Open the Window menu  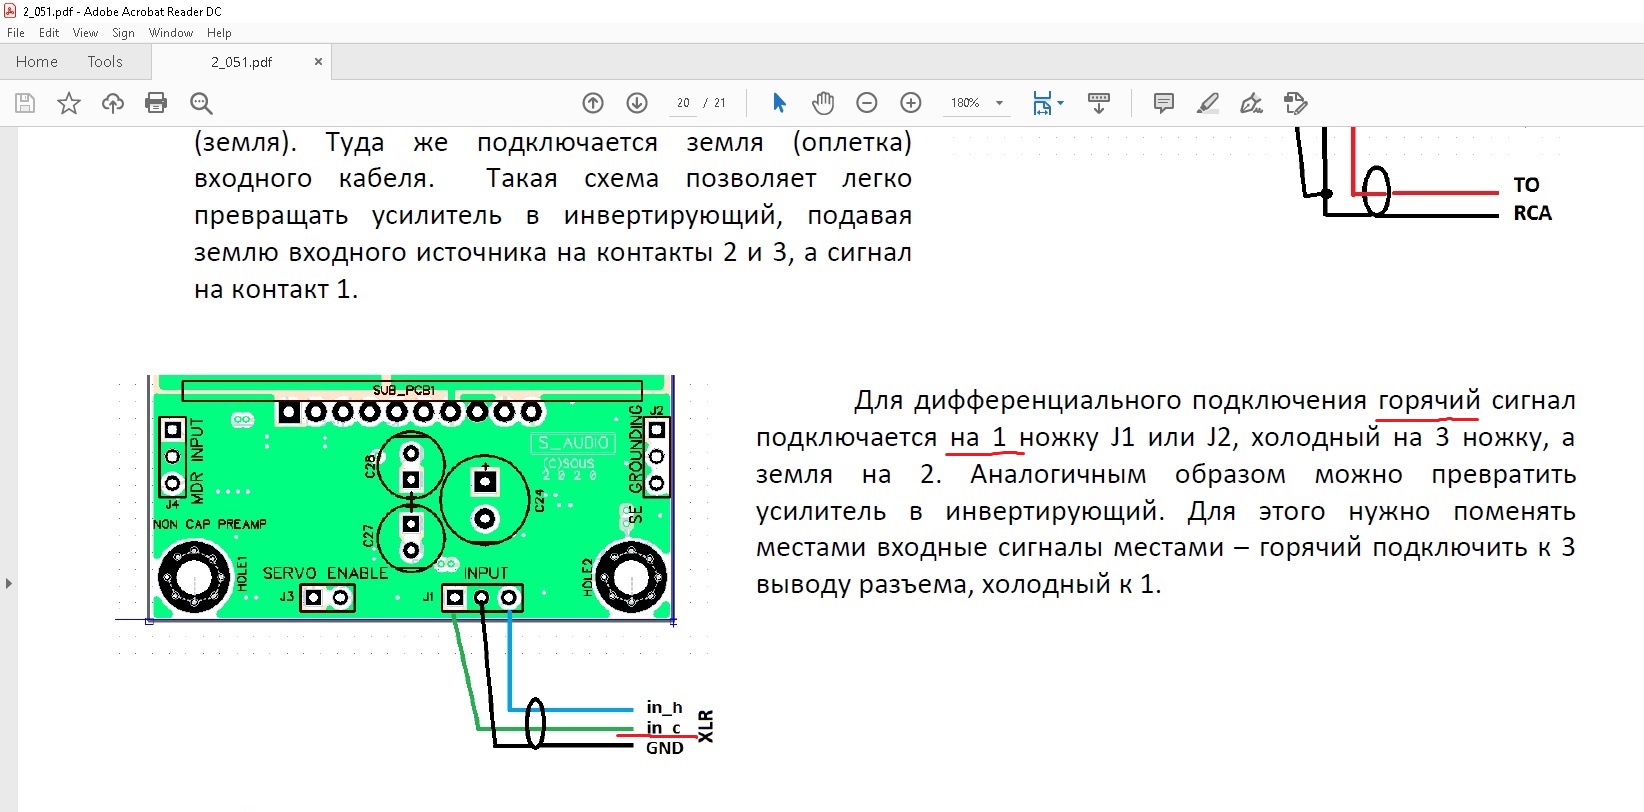(x=171, y=33)
